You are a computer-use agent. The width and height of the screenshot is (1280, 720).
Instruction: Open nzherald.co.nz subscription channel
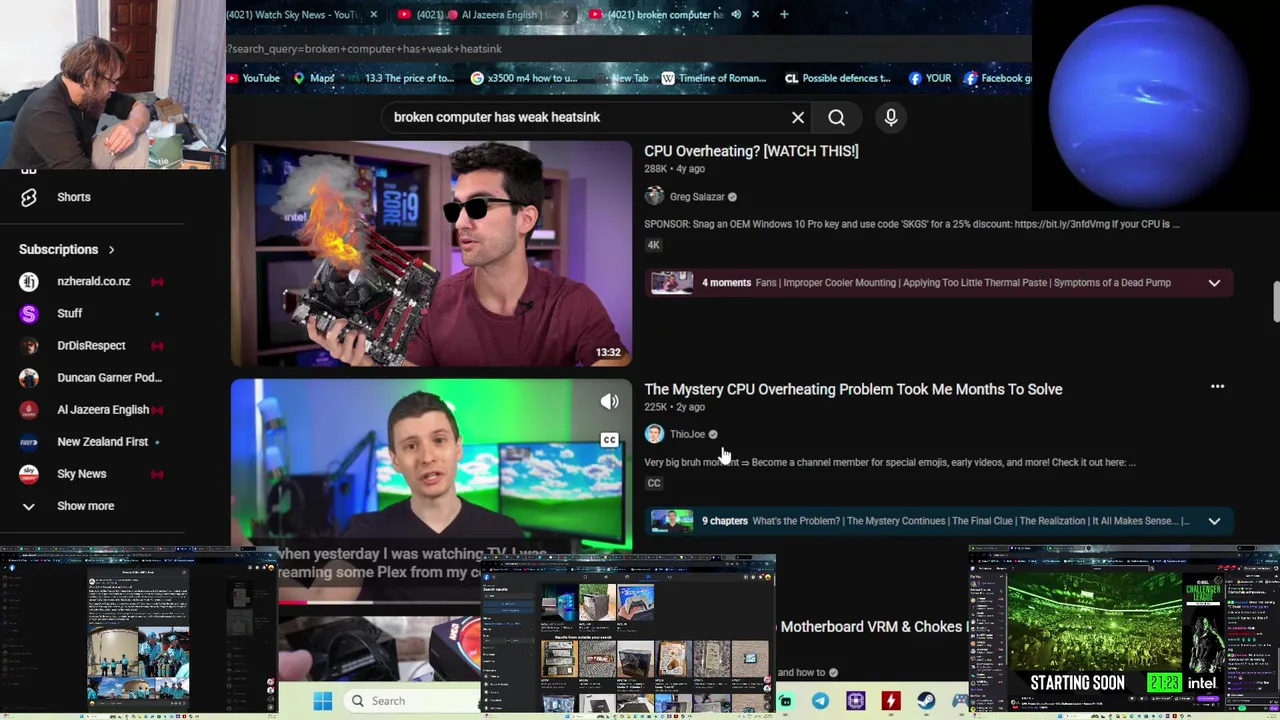(93, 281)
